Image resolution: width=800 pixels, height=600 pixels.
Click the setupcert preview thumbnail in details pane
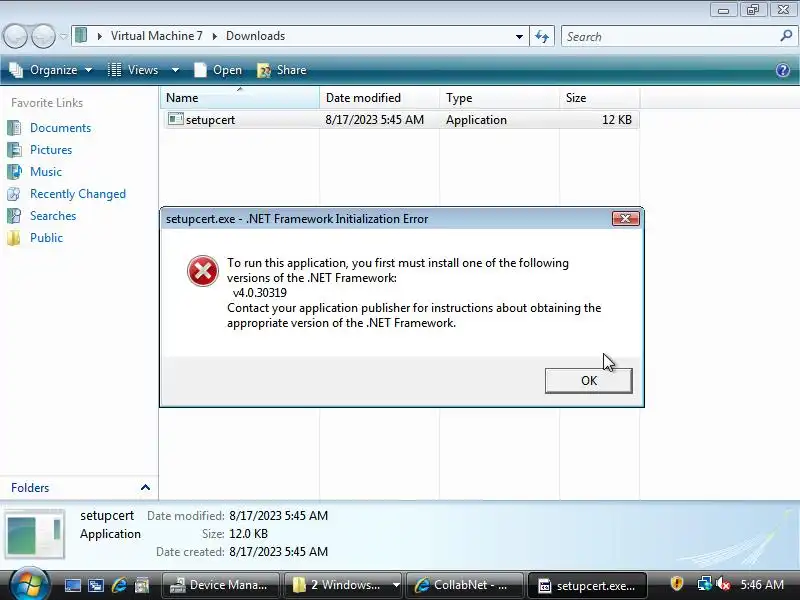point(35,534)
